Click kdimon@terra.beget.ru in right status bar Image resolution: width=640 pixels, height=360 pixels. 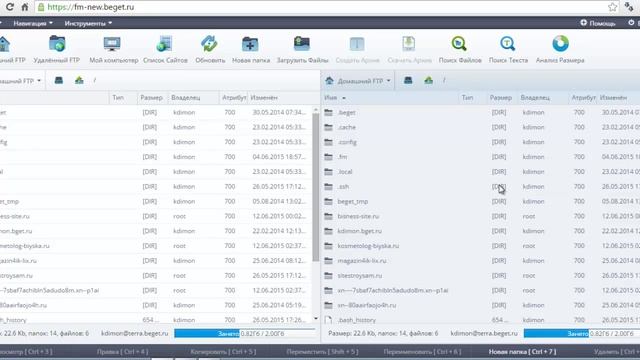pos(484,333)
